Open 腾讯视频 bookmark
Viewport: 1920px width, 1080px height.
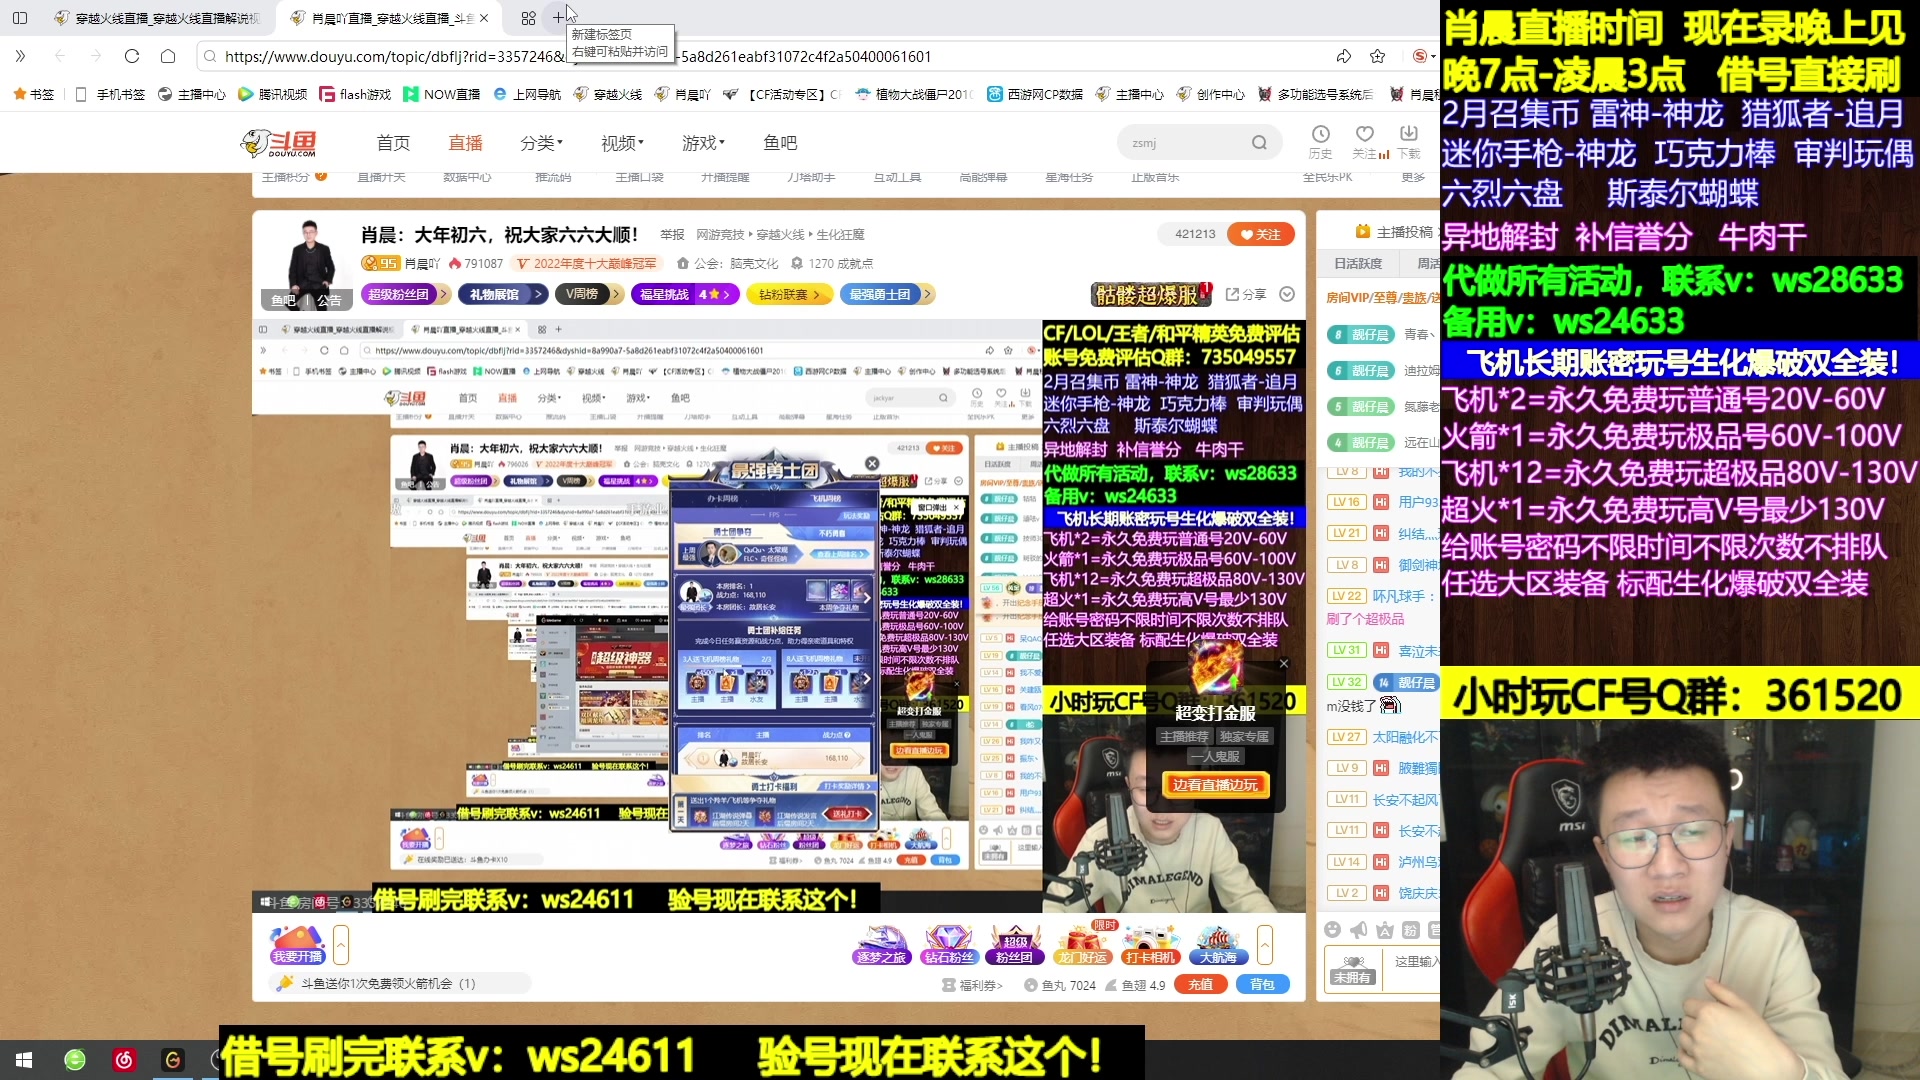pos(272,94)
